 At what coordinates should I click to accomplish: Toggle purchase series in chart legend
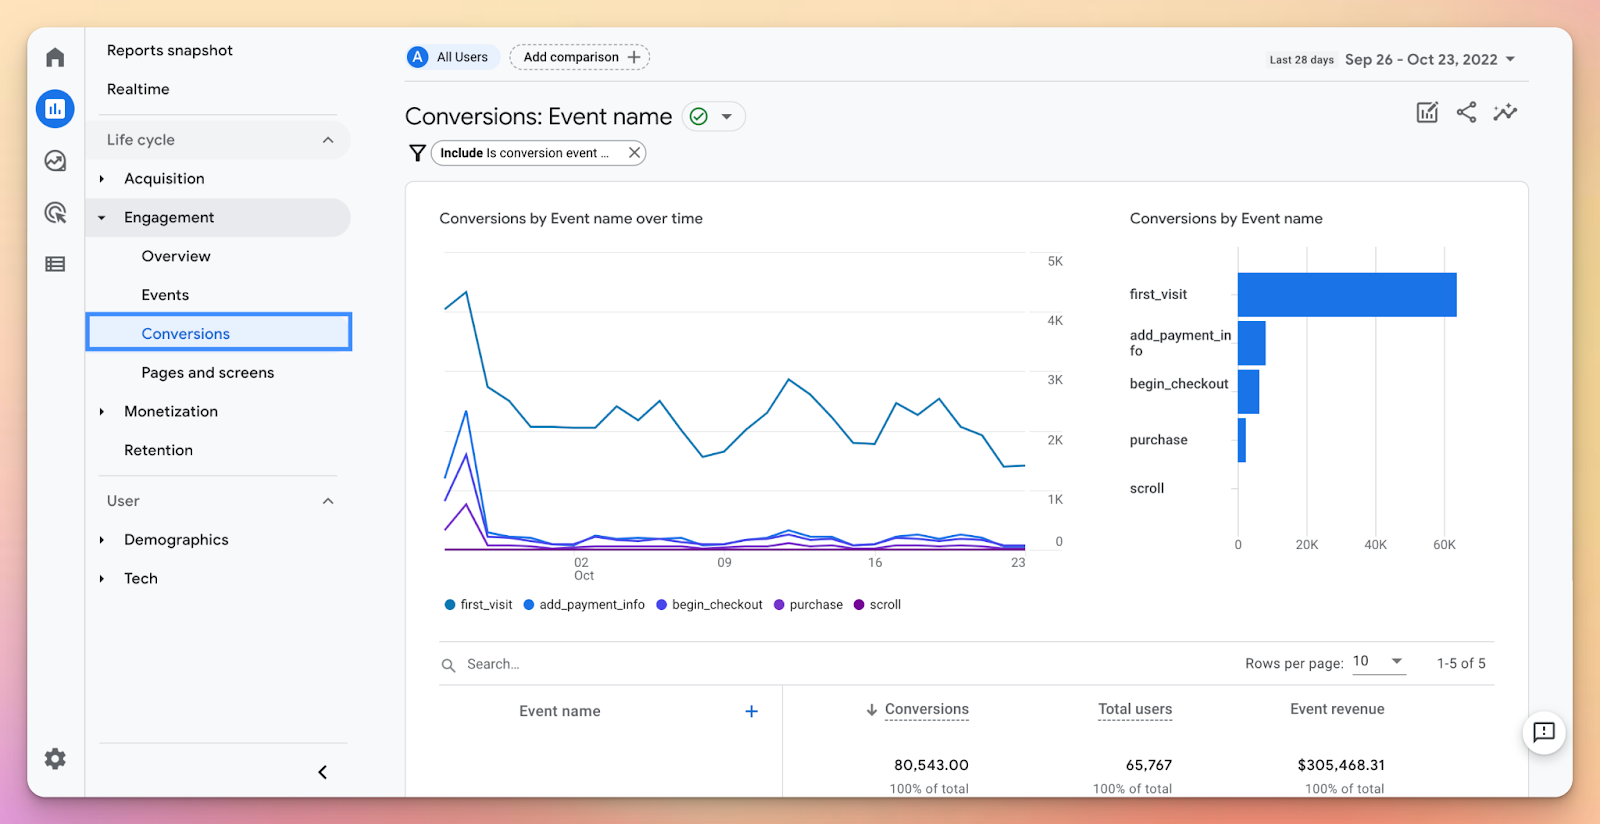click(x=808, y=605)
